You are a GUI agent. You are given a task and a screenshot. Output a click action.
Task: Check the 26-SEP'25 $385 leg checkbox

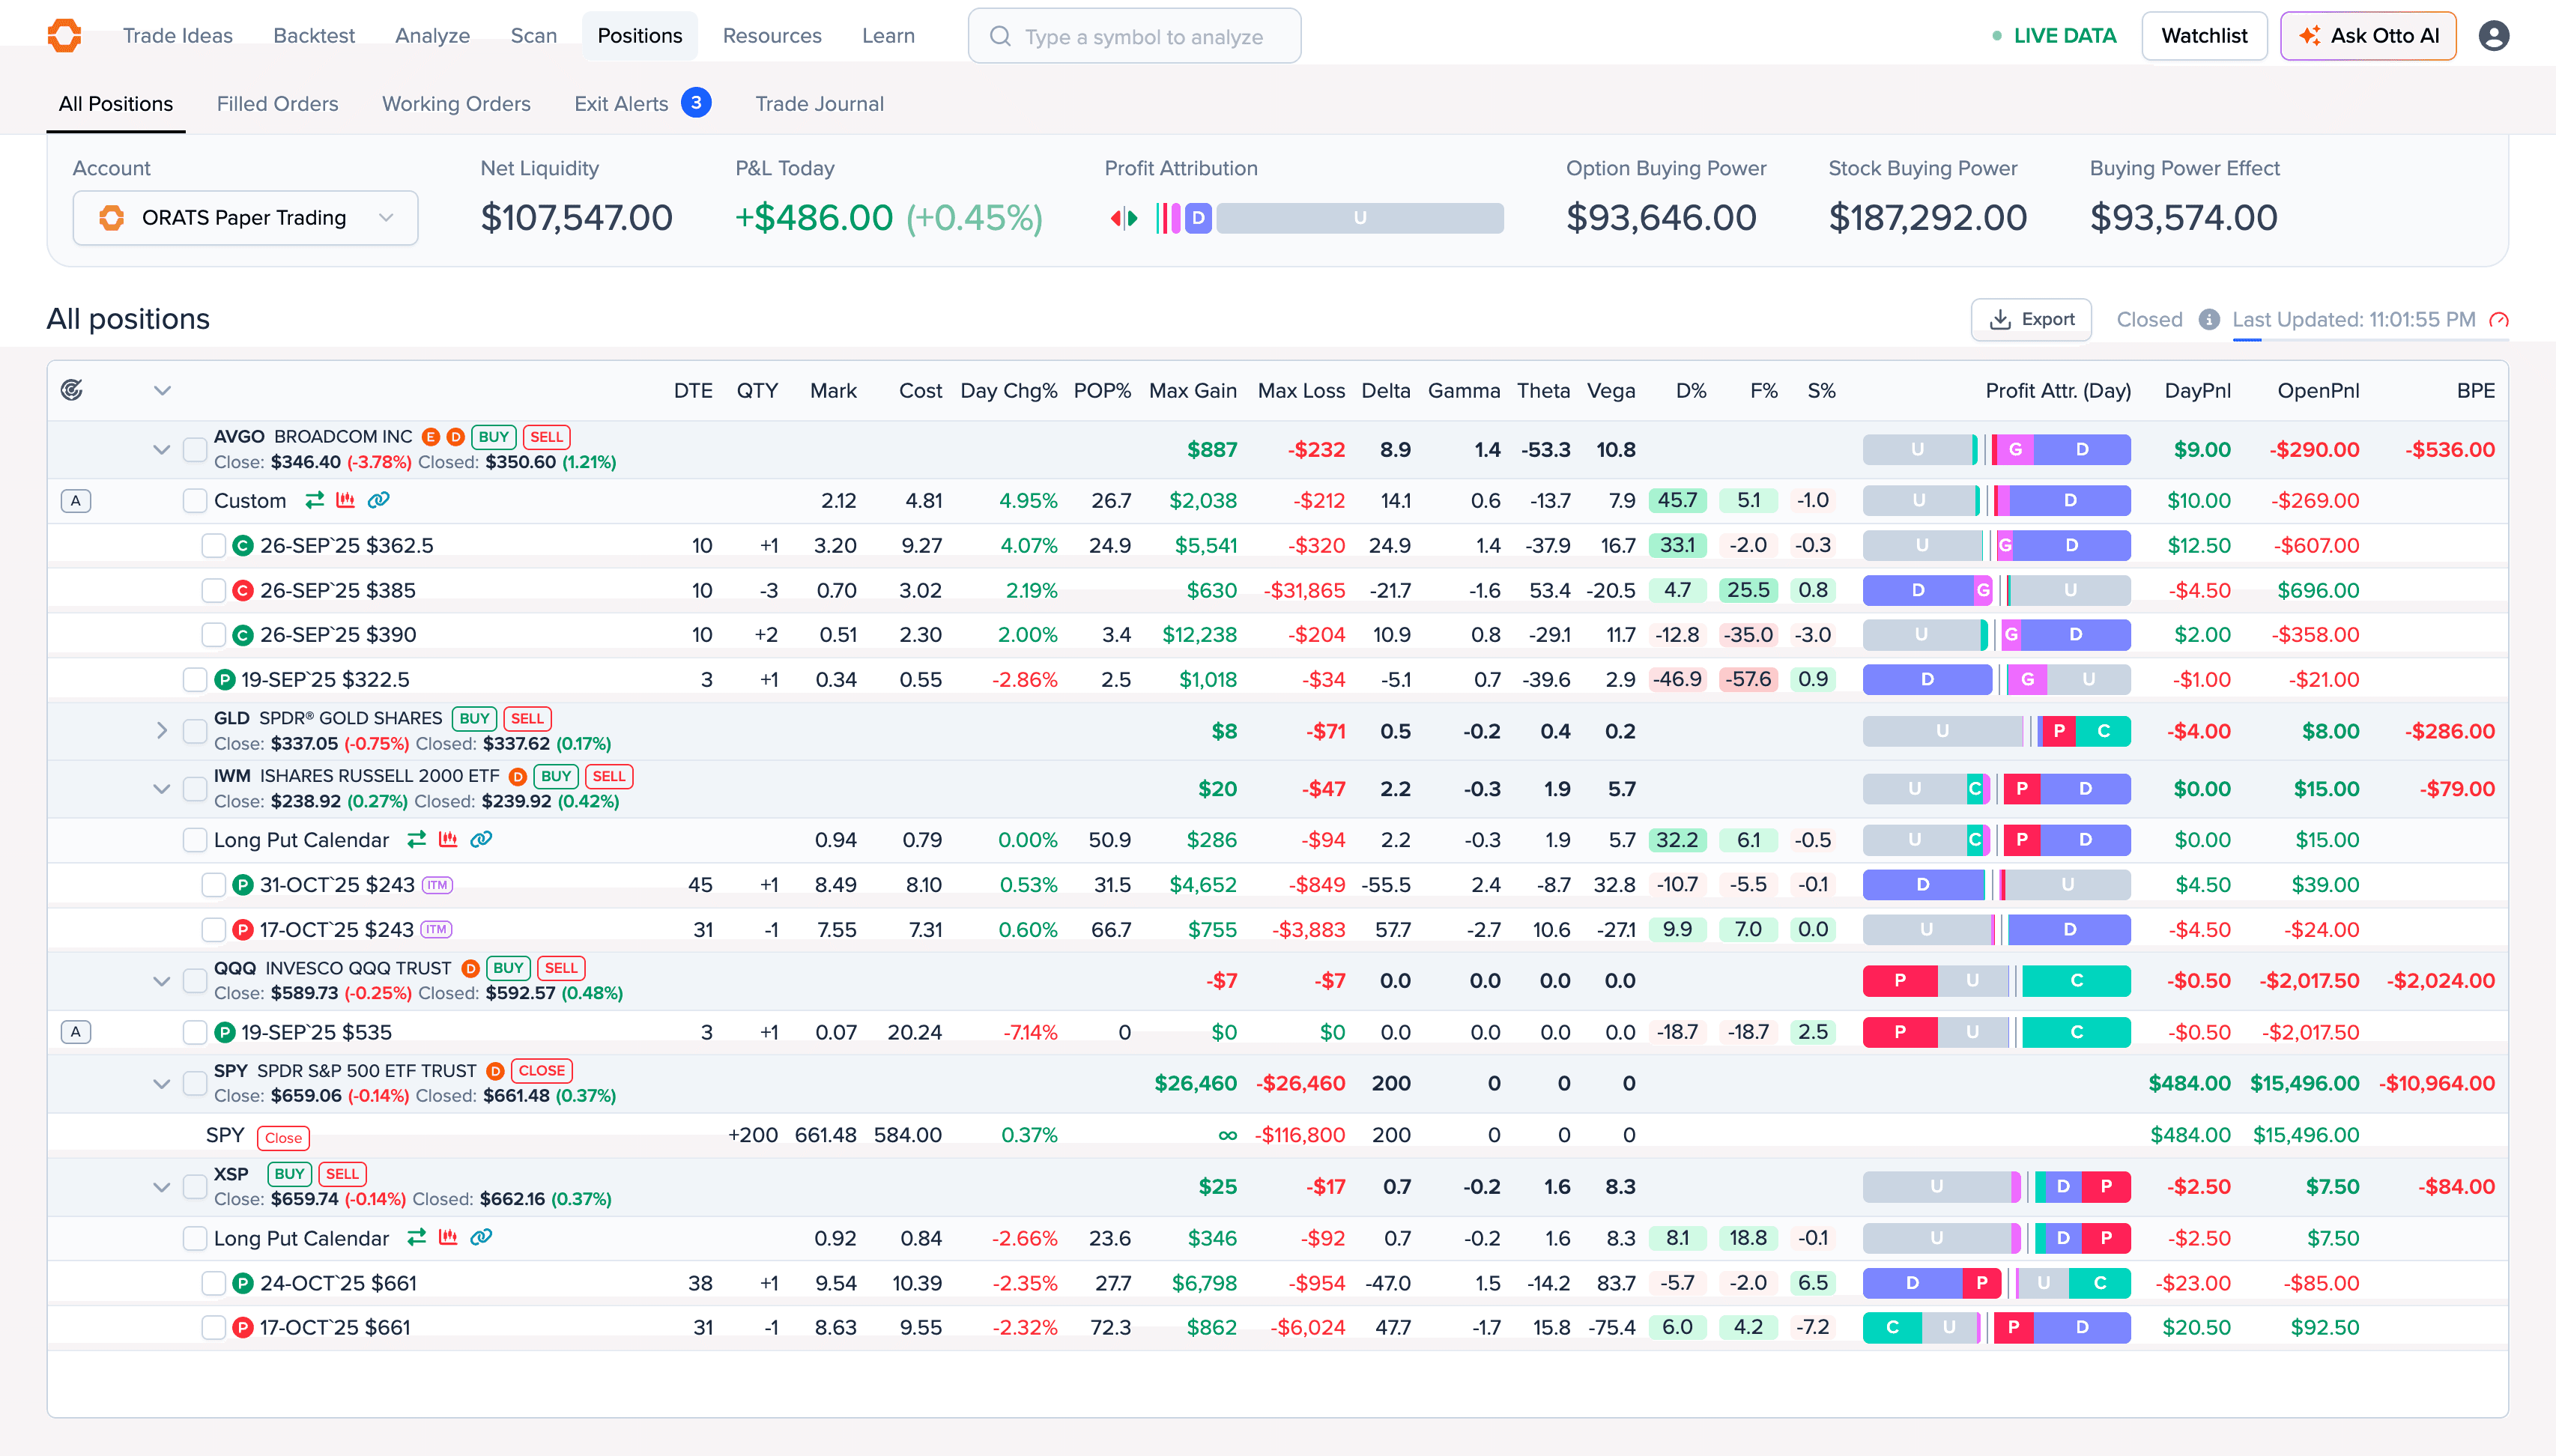[x=214, y=590]
